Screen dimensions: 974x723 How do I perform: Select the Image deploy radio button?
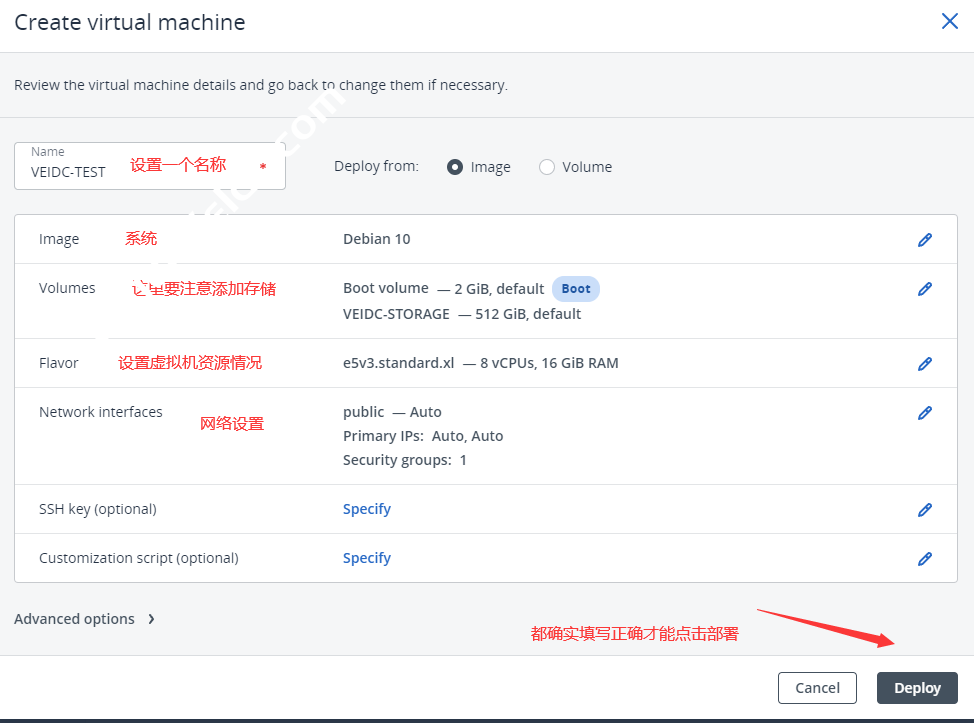click(455, 167)
